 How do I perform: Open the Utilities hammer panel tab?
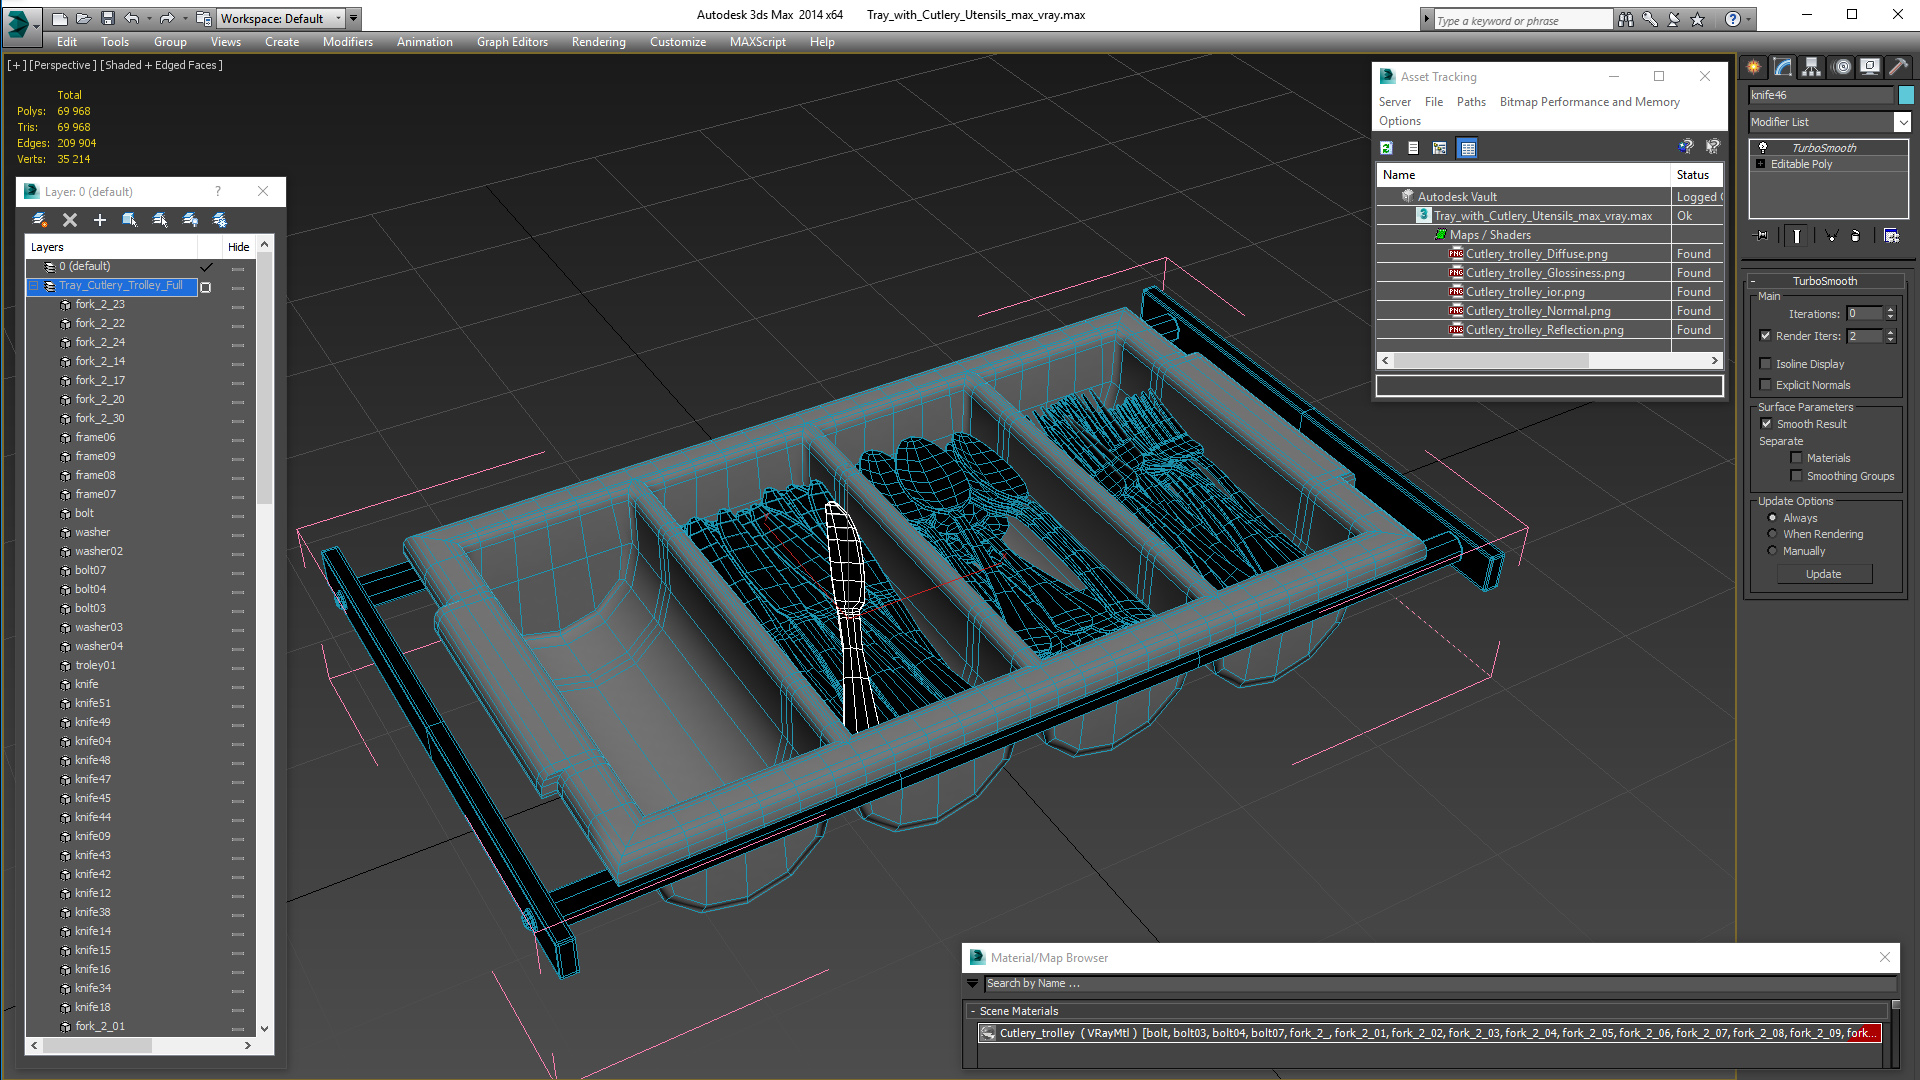(1899, 67)
